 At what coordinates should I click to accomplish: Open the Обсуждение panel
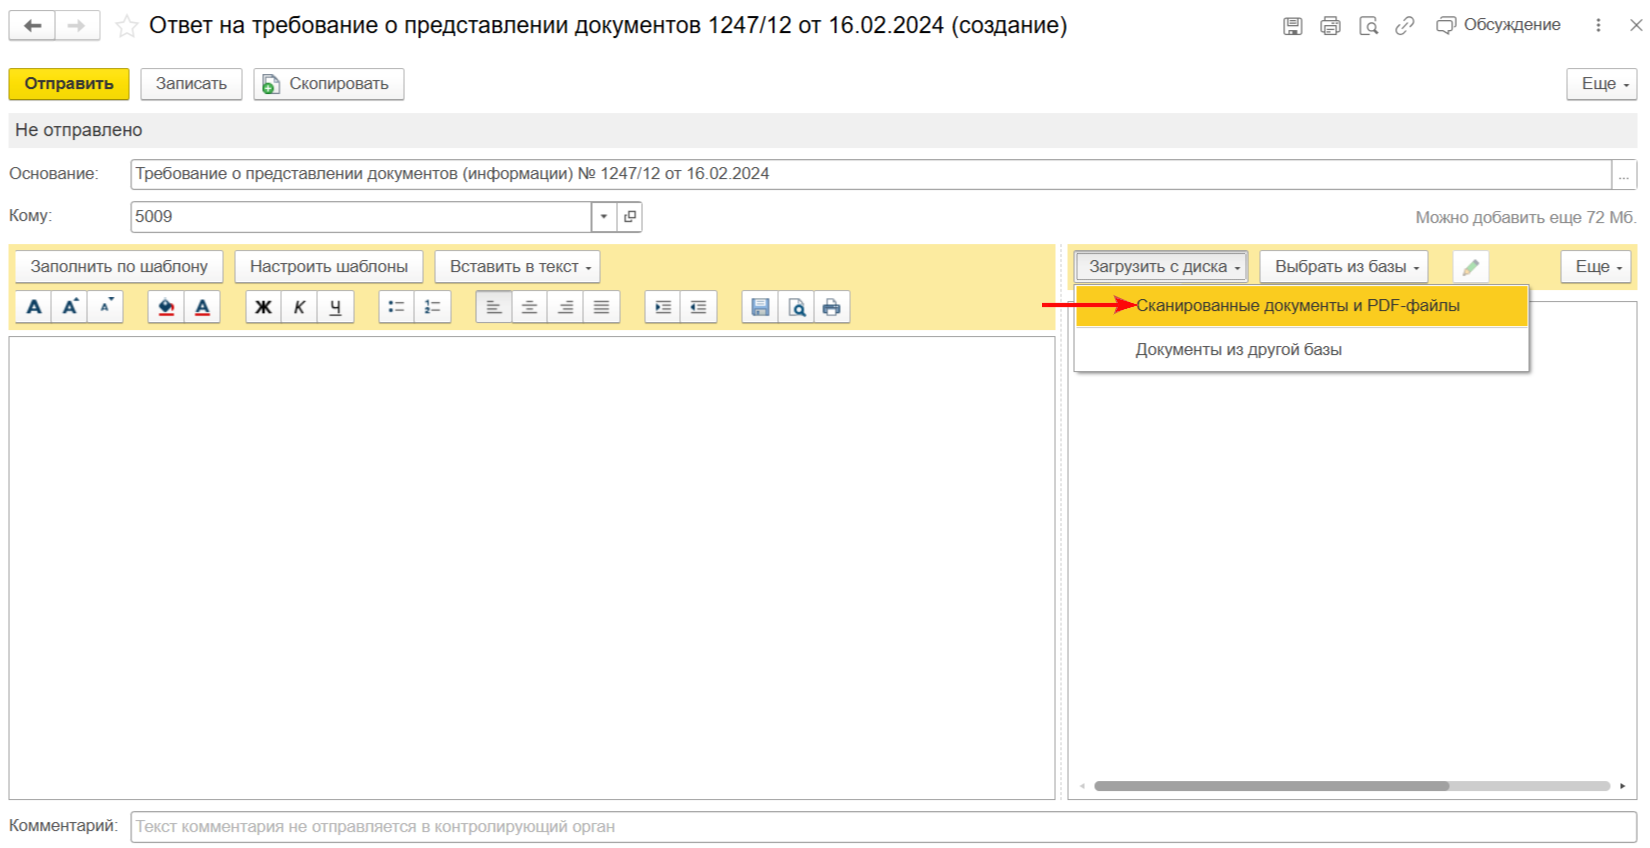click(1498, 25)
